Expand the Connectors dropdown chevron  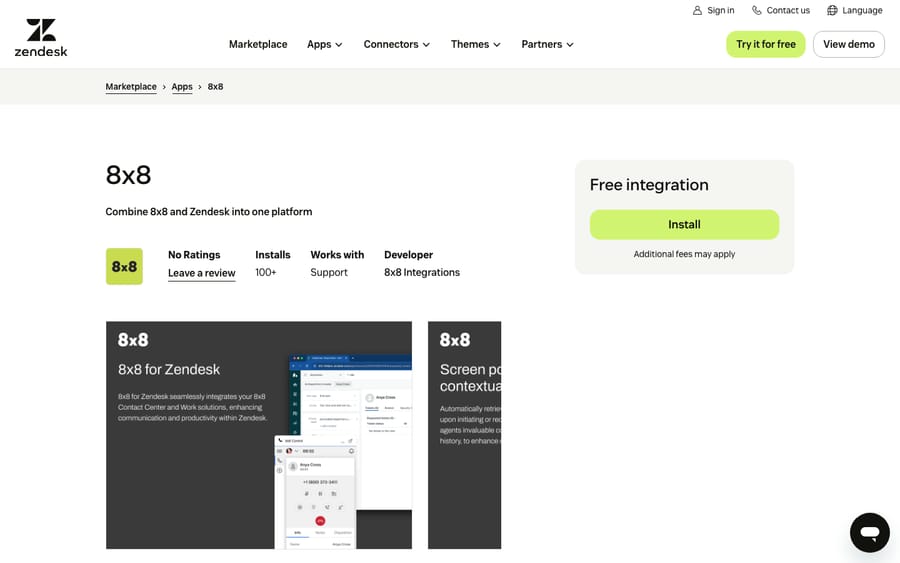(426, 45)
